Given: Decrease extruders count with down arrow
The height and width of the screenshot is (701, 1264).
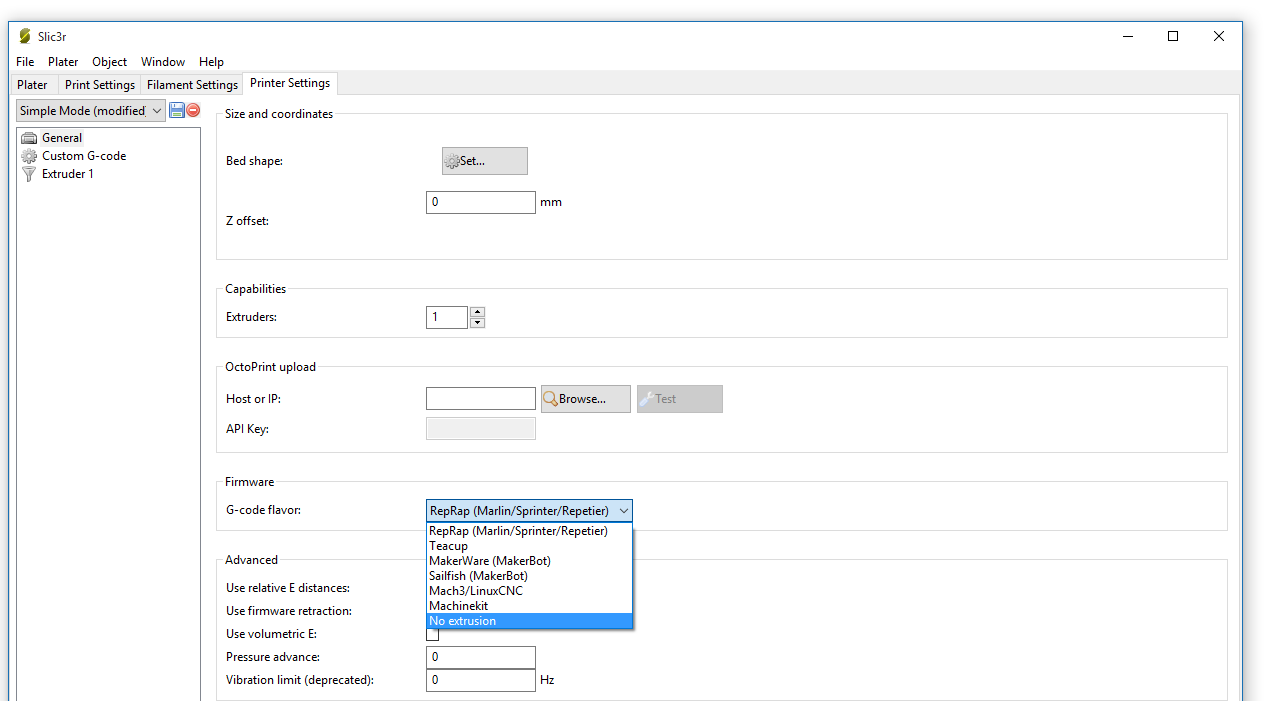Looking at the screenshot, I should 477,322.
